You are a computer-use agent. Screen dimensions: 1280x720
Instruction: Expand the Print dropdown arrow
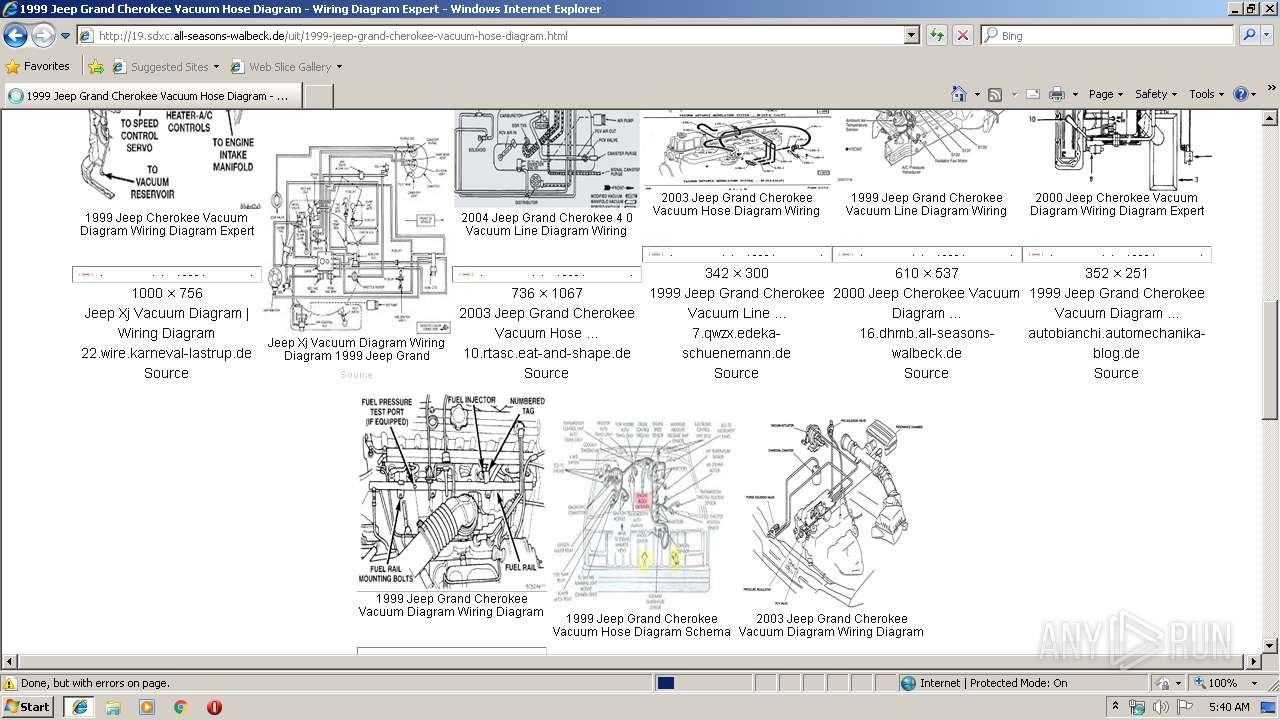click(1075, 94)
